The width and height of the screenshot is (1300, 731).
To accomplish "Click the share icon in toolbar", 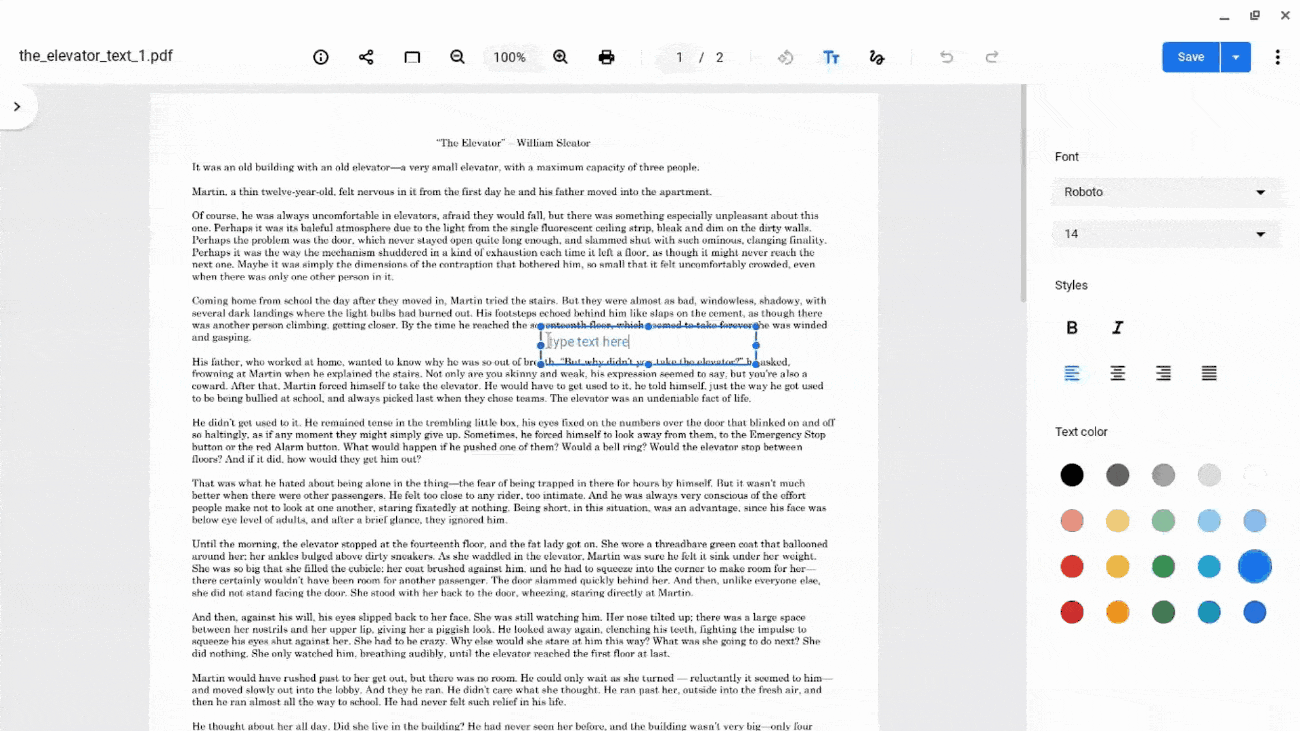I will [x=366, y=57].
